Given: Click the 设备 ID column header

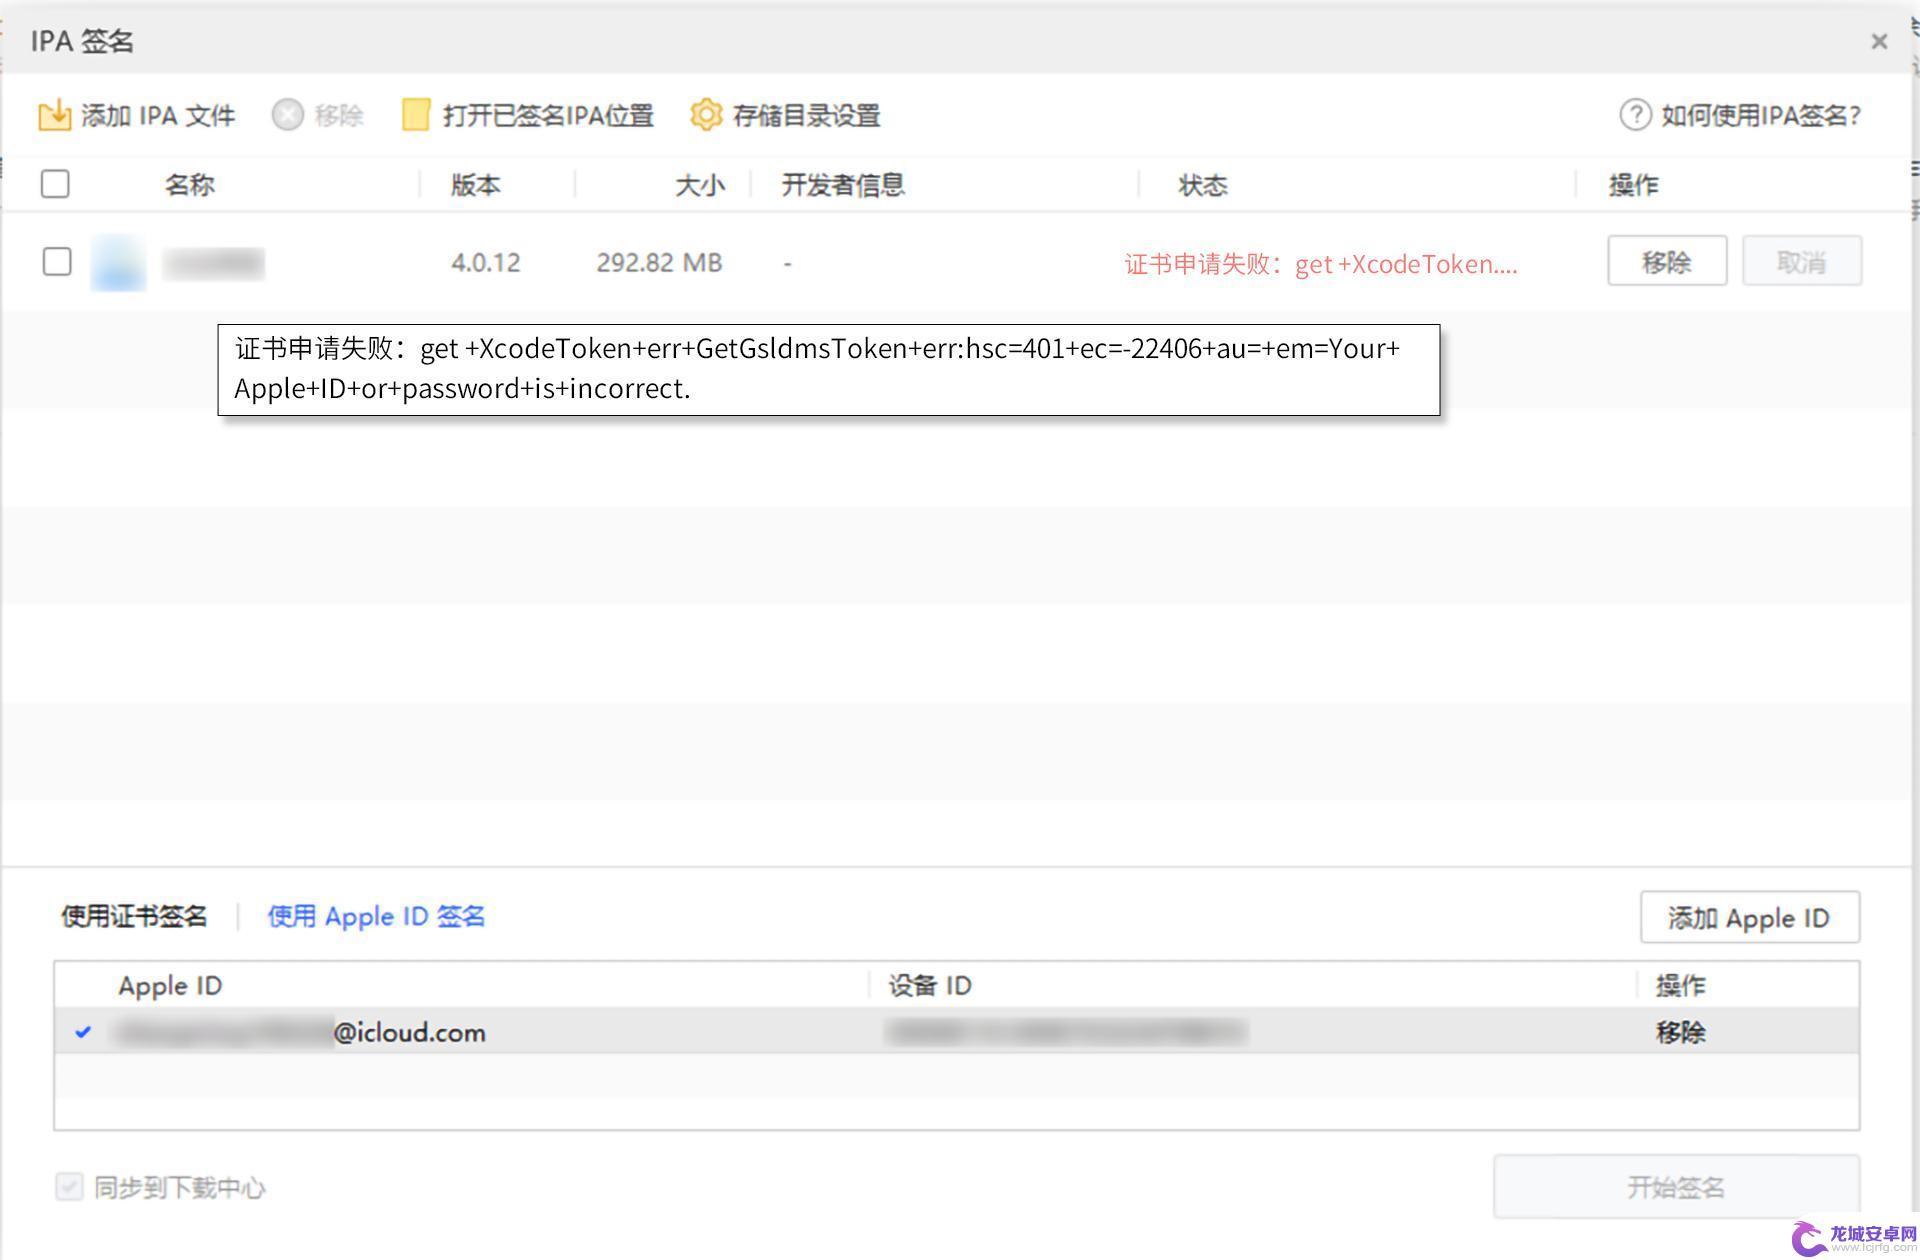Looking at the screenshot, I should [930, 986].
